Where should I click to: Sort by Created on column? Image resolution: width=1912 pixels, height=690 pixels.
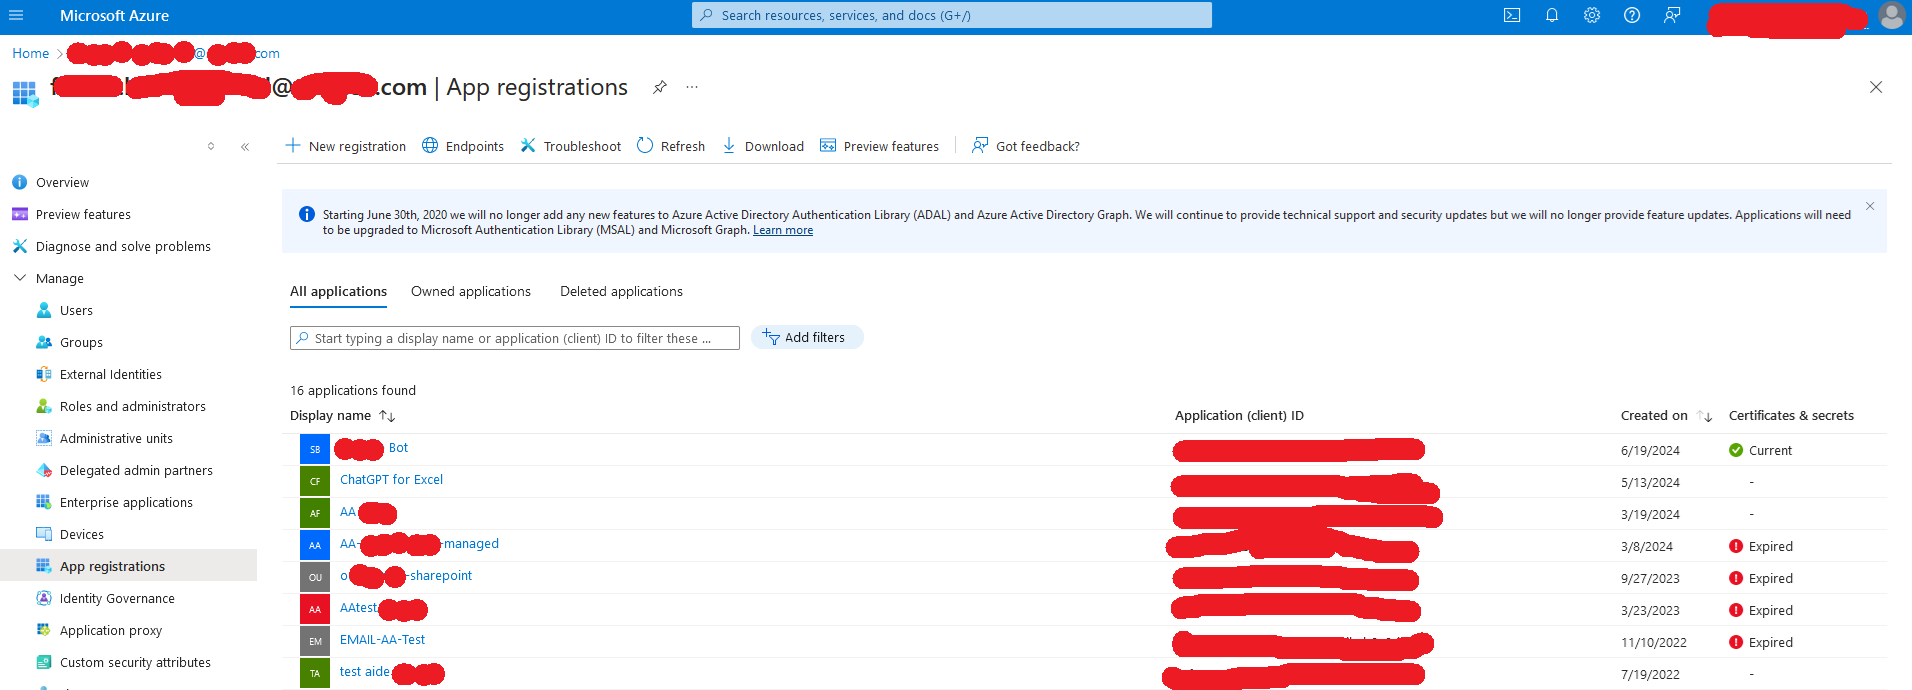(1667, 415)
